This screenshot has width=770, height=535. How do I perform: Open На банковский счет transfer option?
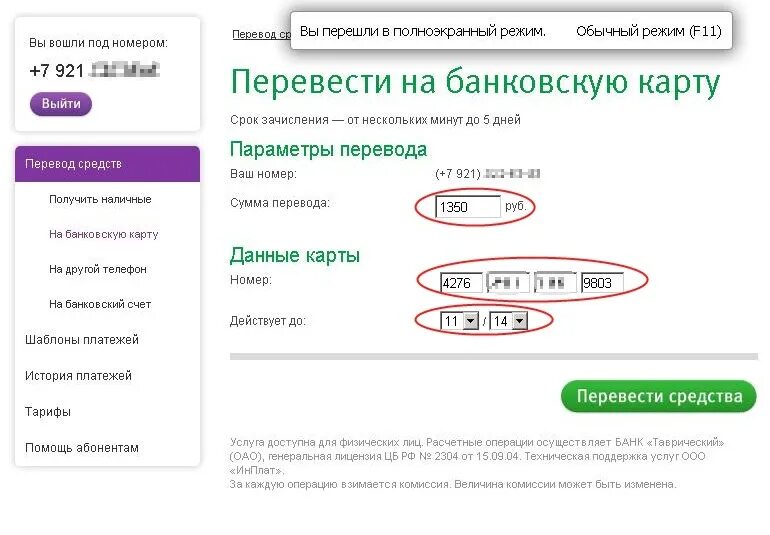pos(100,305)
